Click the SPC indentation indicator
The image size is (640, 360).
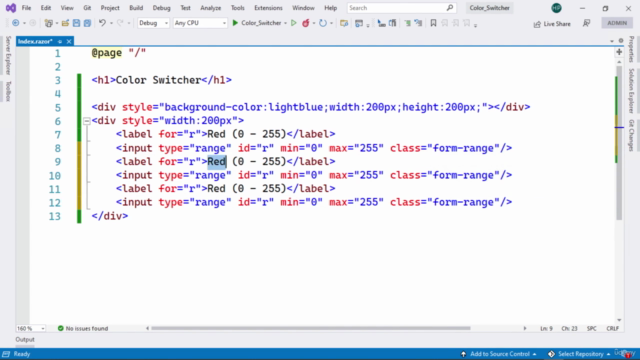[x=591, y=328]
